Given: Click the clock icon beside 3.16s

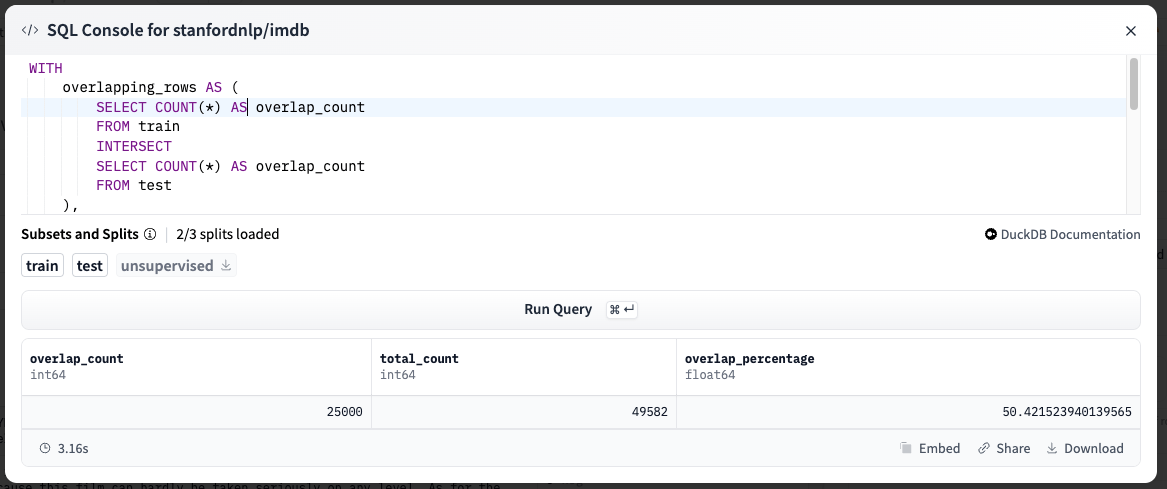Looking at the screenshot, I should 45,449.
